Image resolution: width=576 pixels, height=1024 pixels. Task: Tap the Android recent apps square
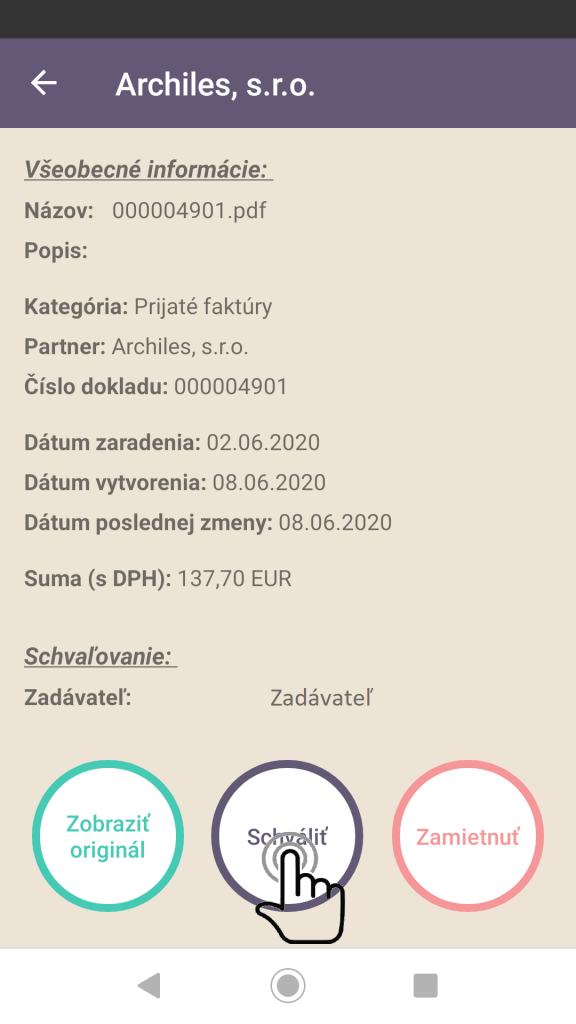click(426, 985)
